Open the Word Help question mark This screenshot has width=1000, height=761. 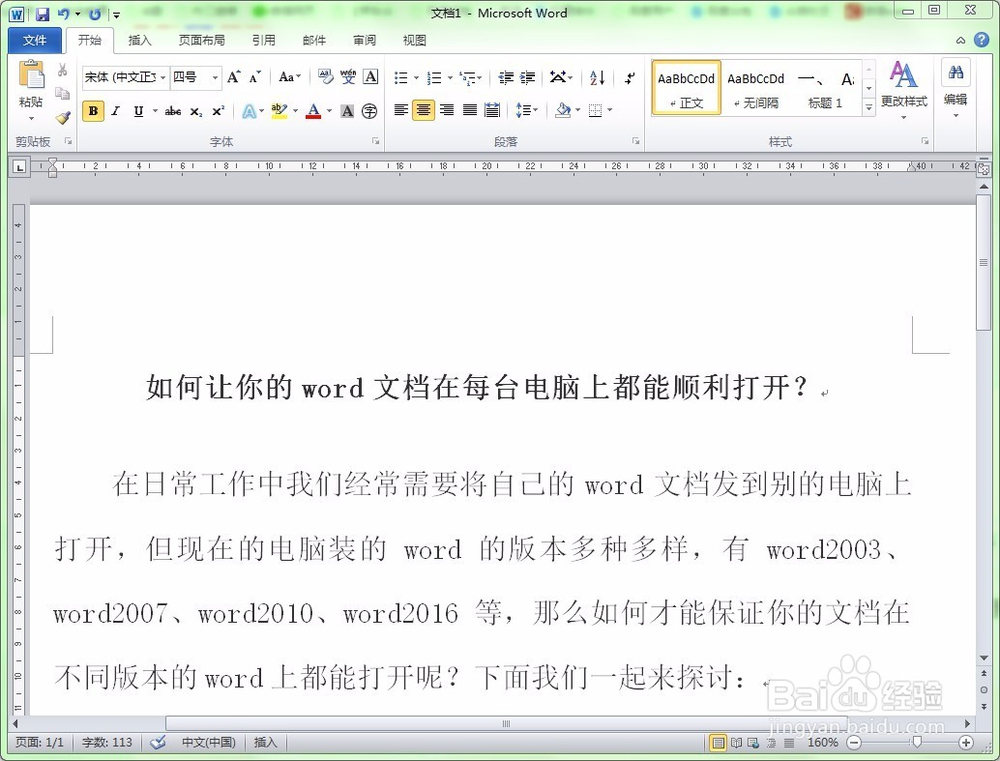coord(982,40)
